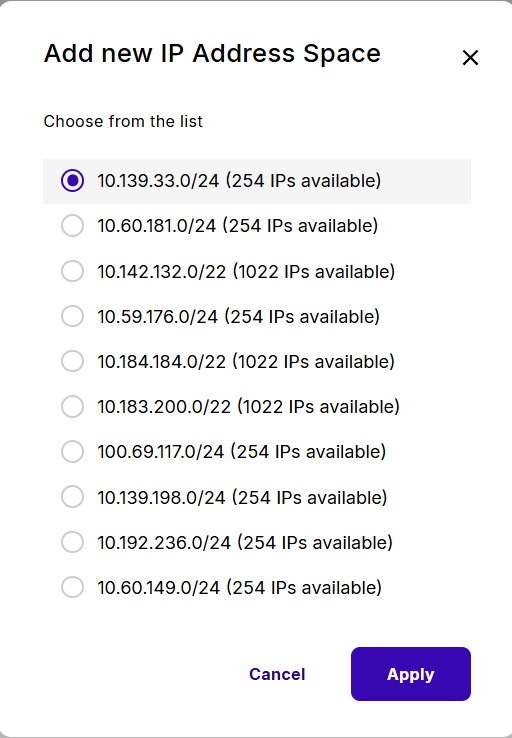Pick the 10.139.198.0/24 radio option
The height and width of the screenshot is (738, 512).
point(72,497)
